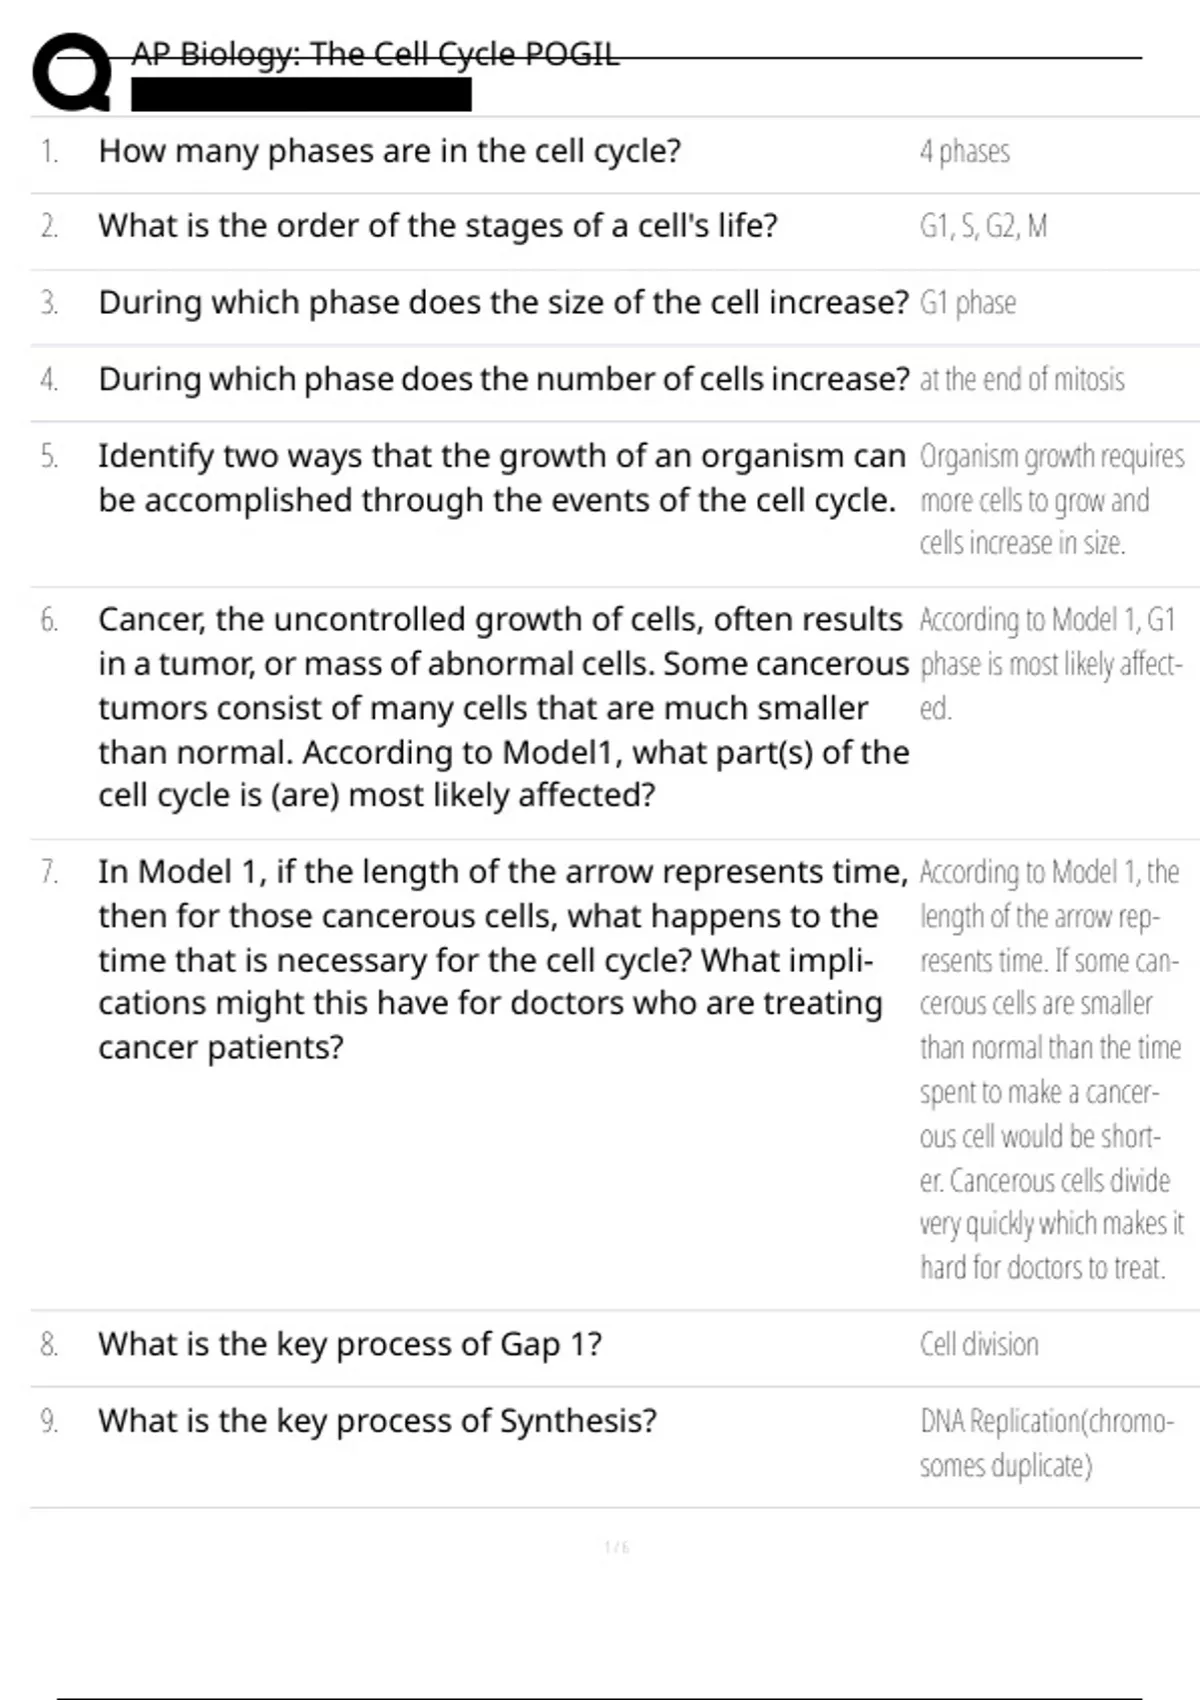
Task: Click the answer "G1, S, G2, M"
Action: [983, 227]
